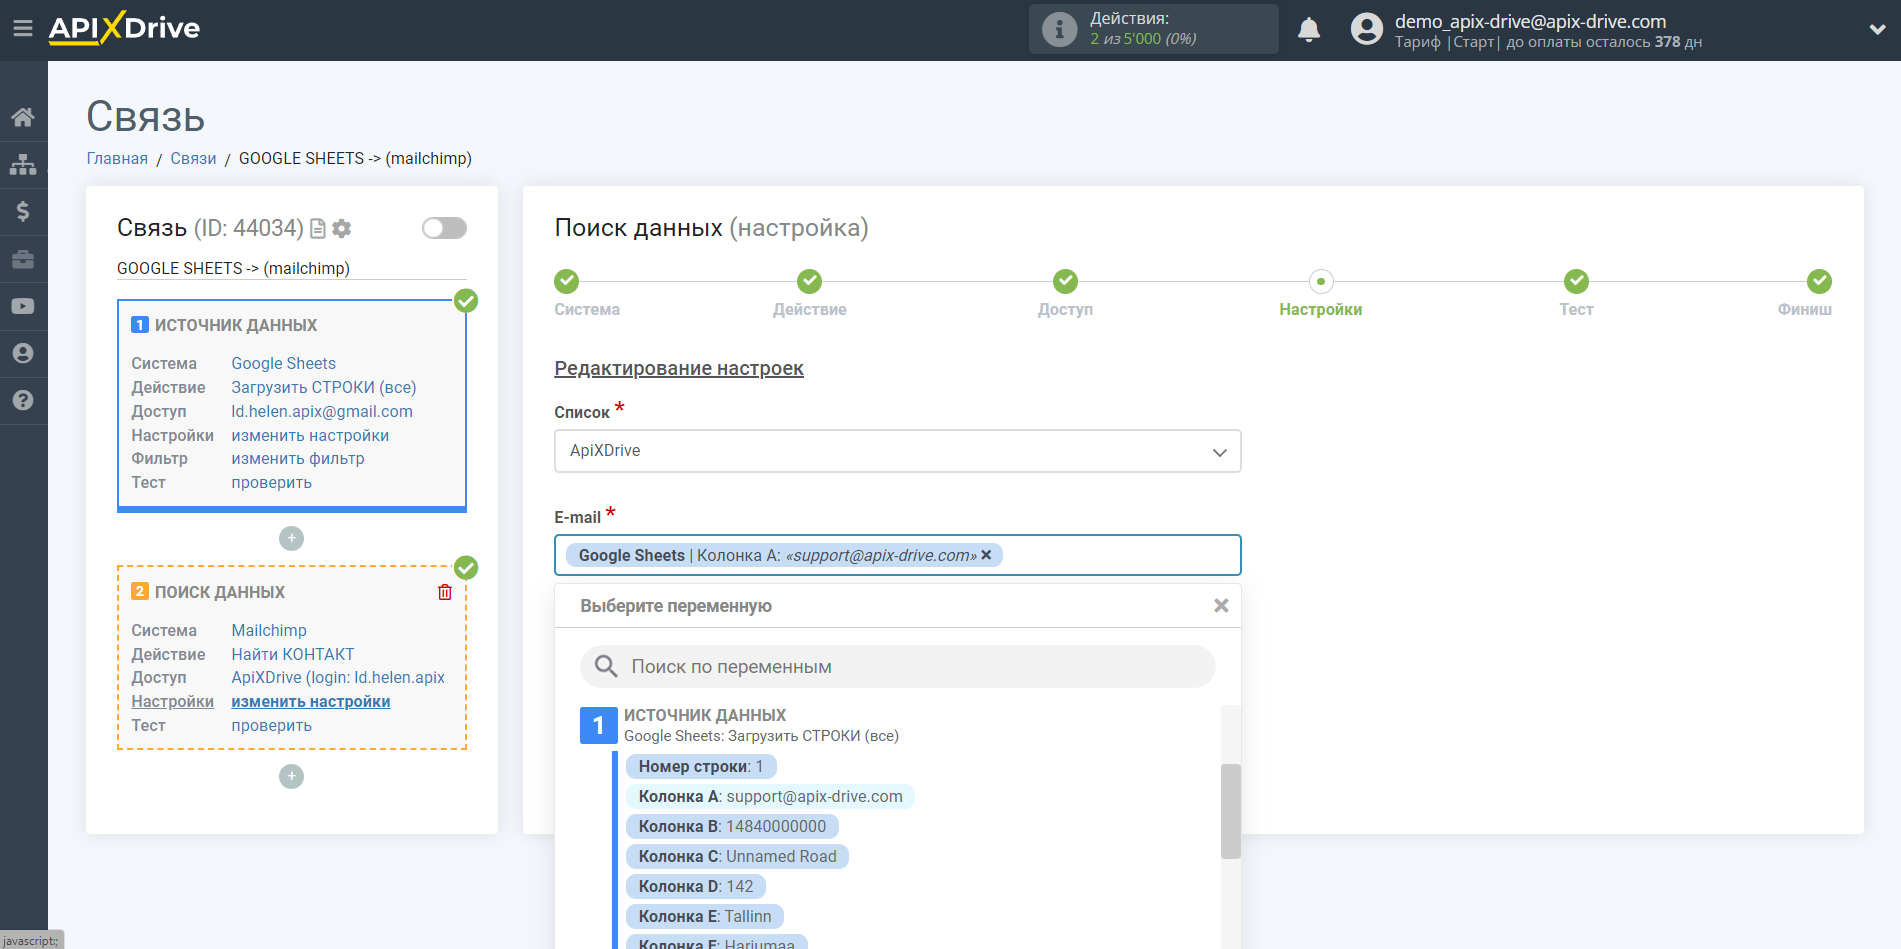Click Загрузить СТРОКИ (все) link
The height and width of the screenshot is (949, 1901).
(324, 387)
